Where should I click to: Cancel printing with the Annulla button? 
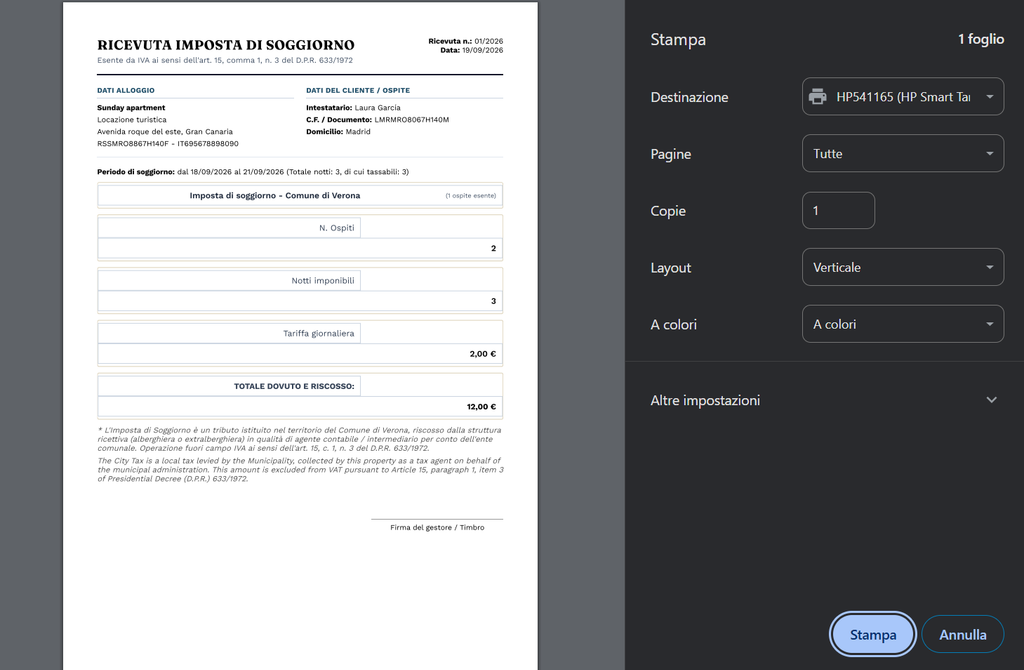pyautogui.click(x=963, y=634)
